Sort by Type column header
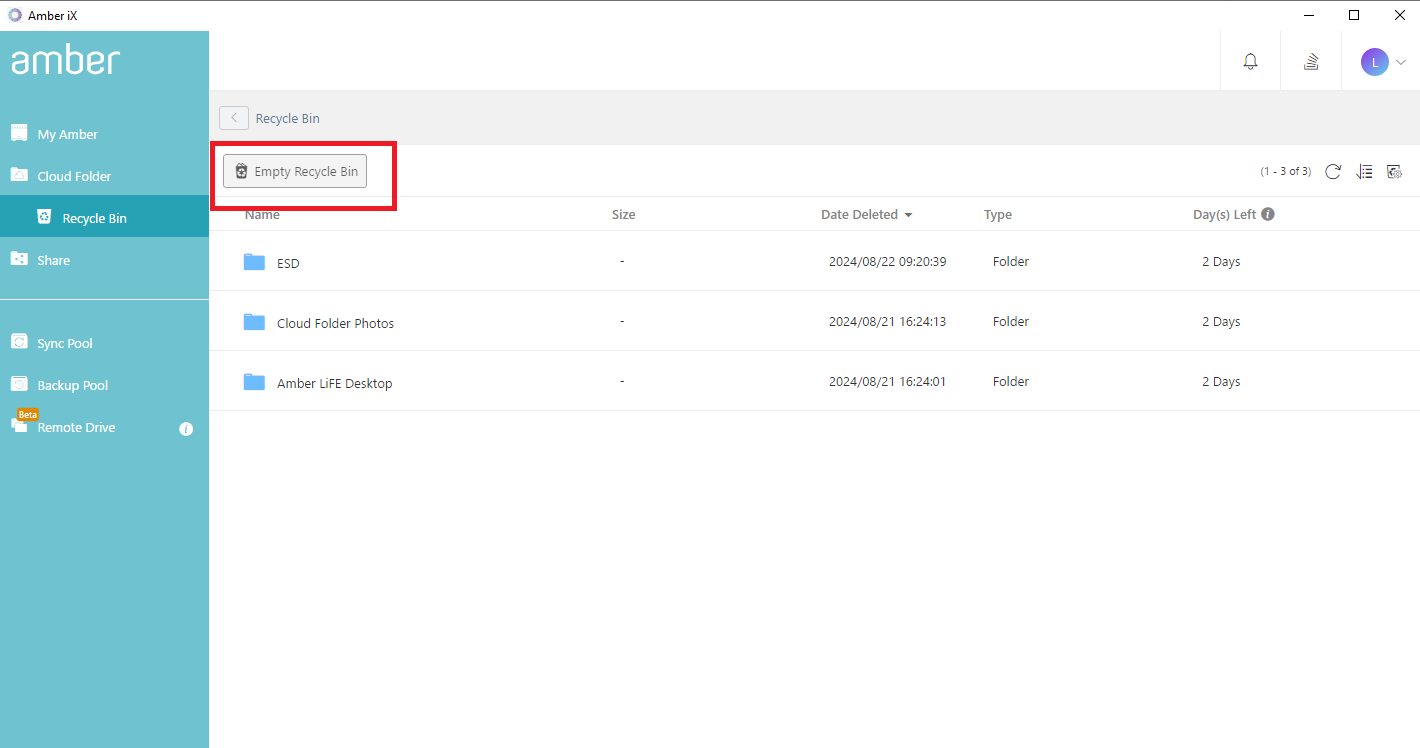The height and width of the screenshot is (748, 1420). pyautogui.click(x=998, y=215)
